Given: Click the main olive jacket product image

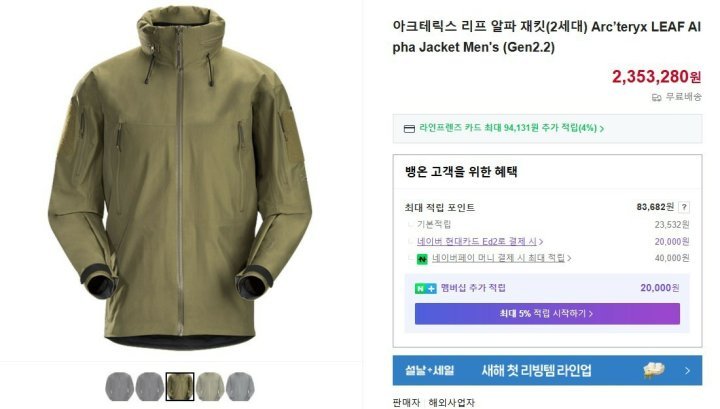Looking at the screenshot, I should (x=180, y=177).
